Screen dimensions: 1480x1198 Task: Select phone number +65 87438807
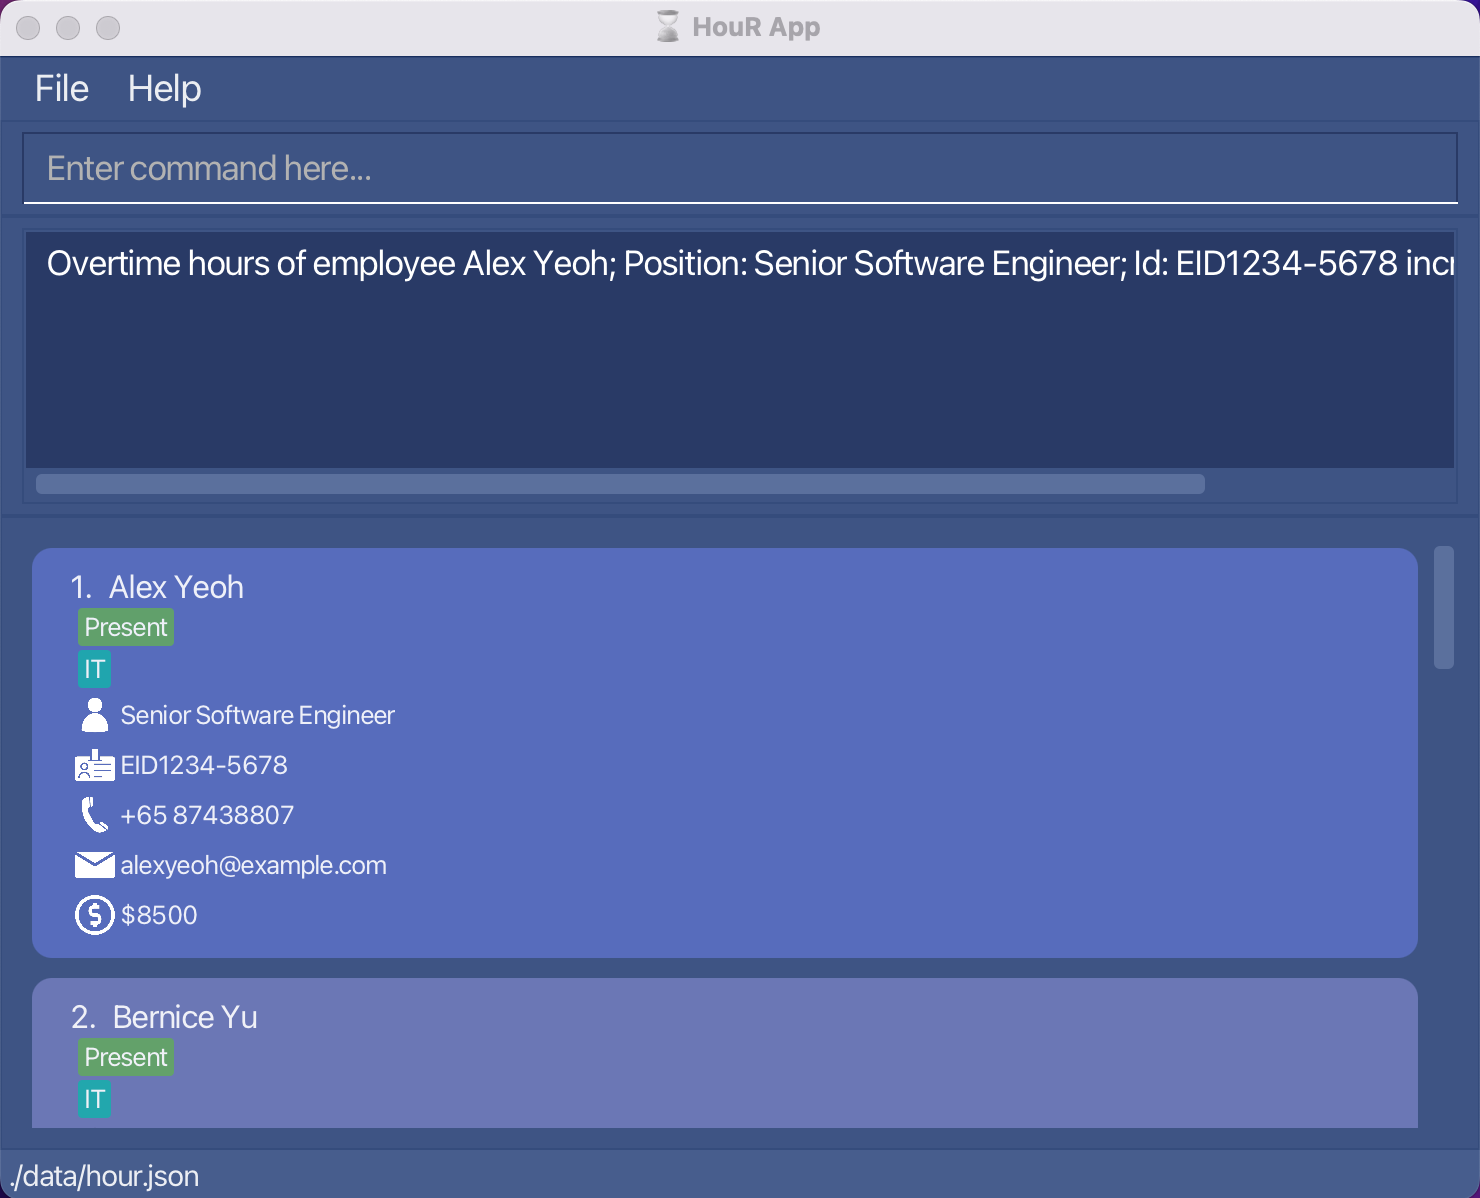[x=207, y=815]
